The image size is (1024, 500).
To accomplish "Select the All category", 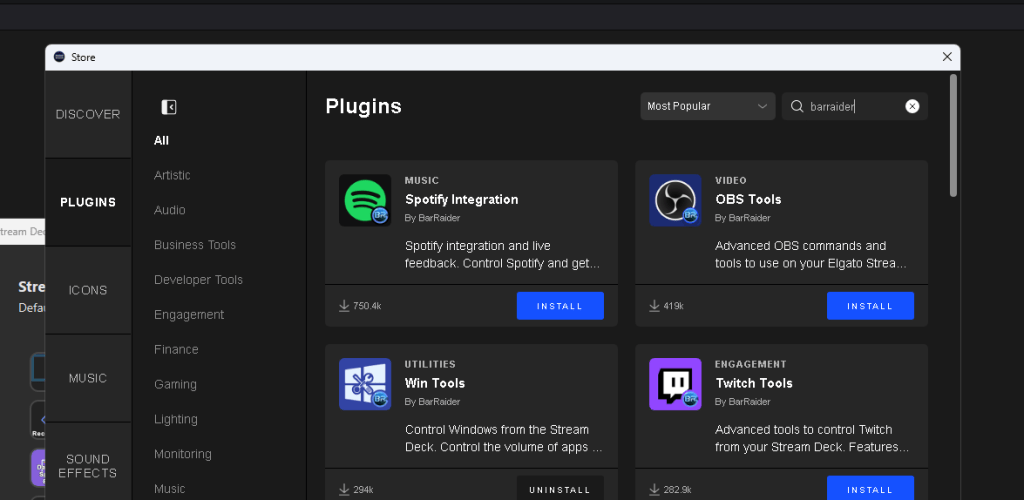I will pyautogui.click(x=161, y=140).
